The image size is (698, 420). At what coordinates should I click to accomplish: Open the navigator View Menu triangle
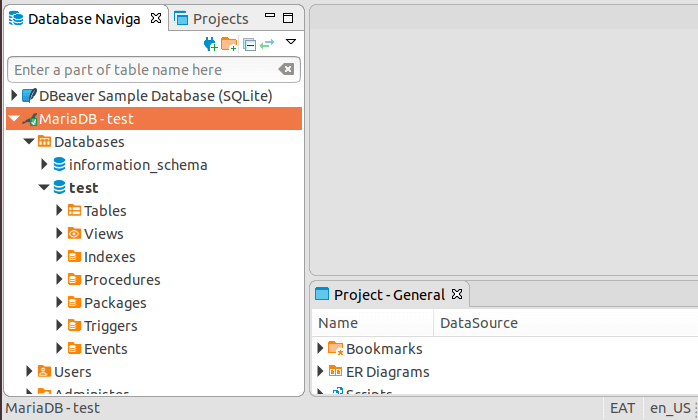(291, 42)
